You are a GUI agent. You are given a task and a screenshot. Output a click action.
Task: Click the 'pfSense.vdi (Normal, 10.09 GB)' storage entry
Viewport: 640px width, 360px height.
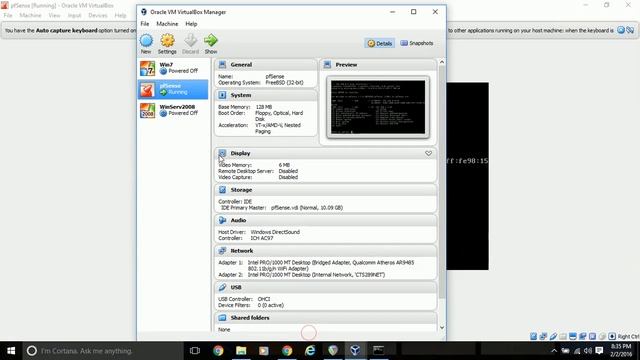tap(307, 208)
